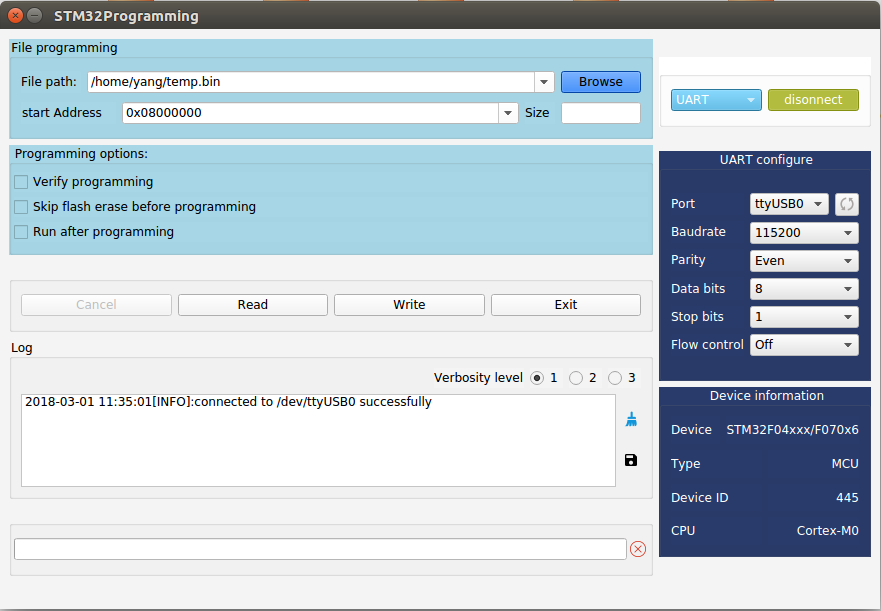Click the start Address field
Viewport: 881px width, 611px height.
(x=310, y=113)
